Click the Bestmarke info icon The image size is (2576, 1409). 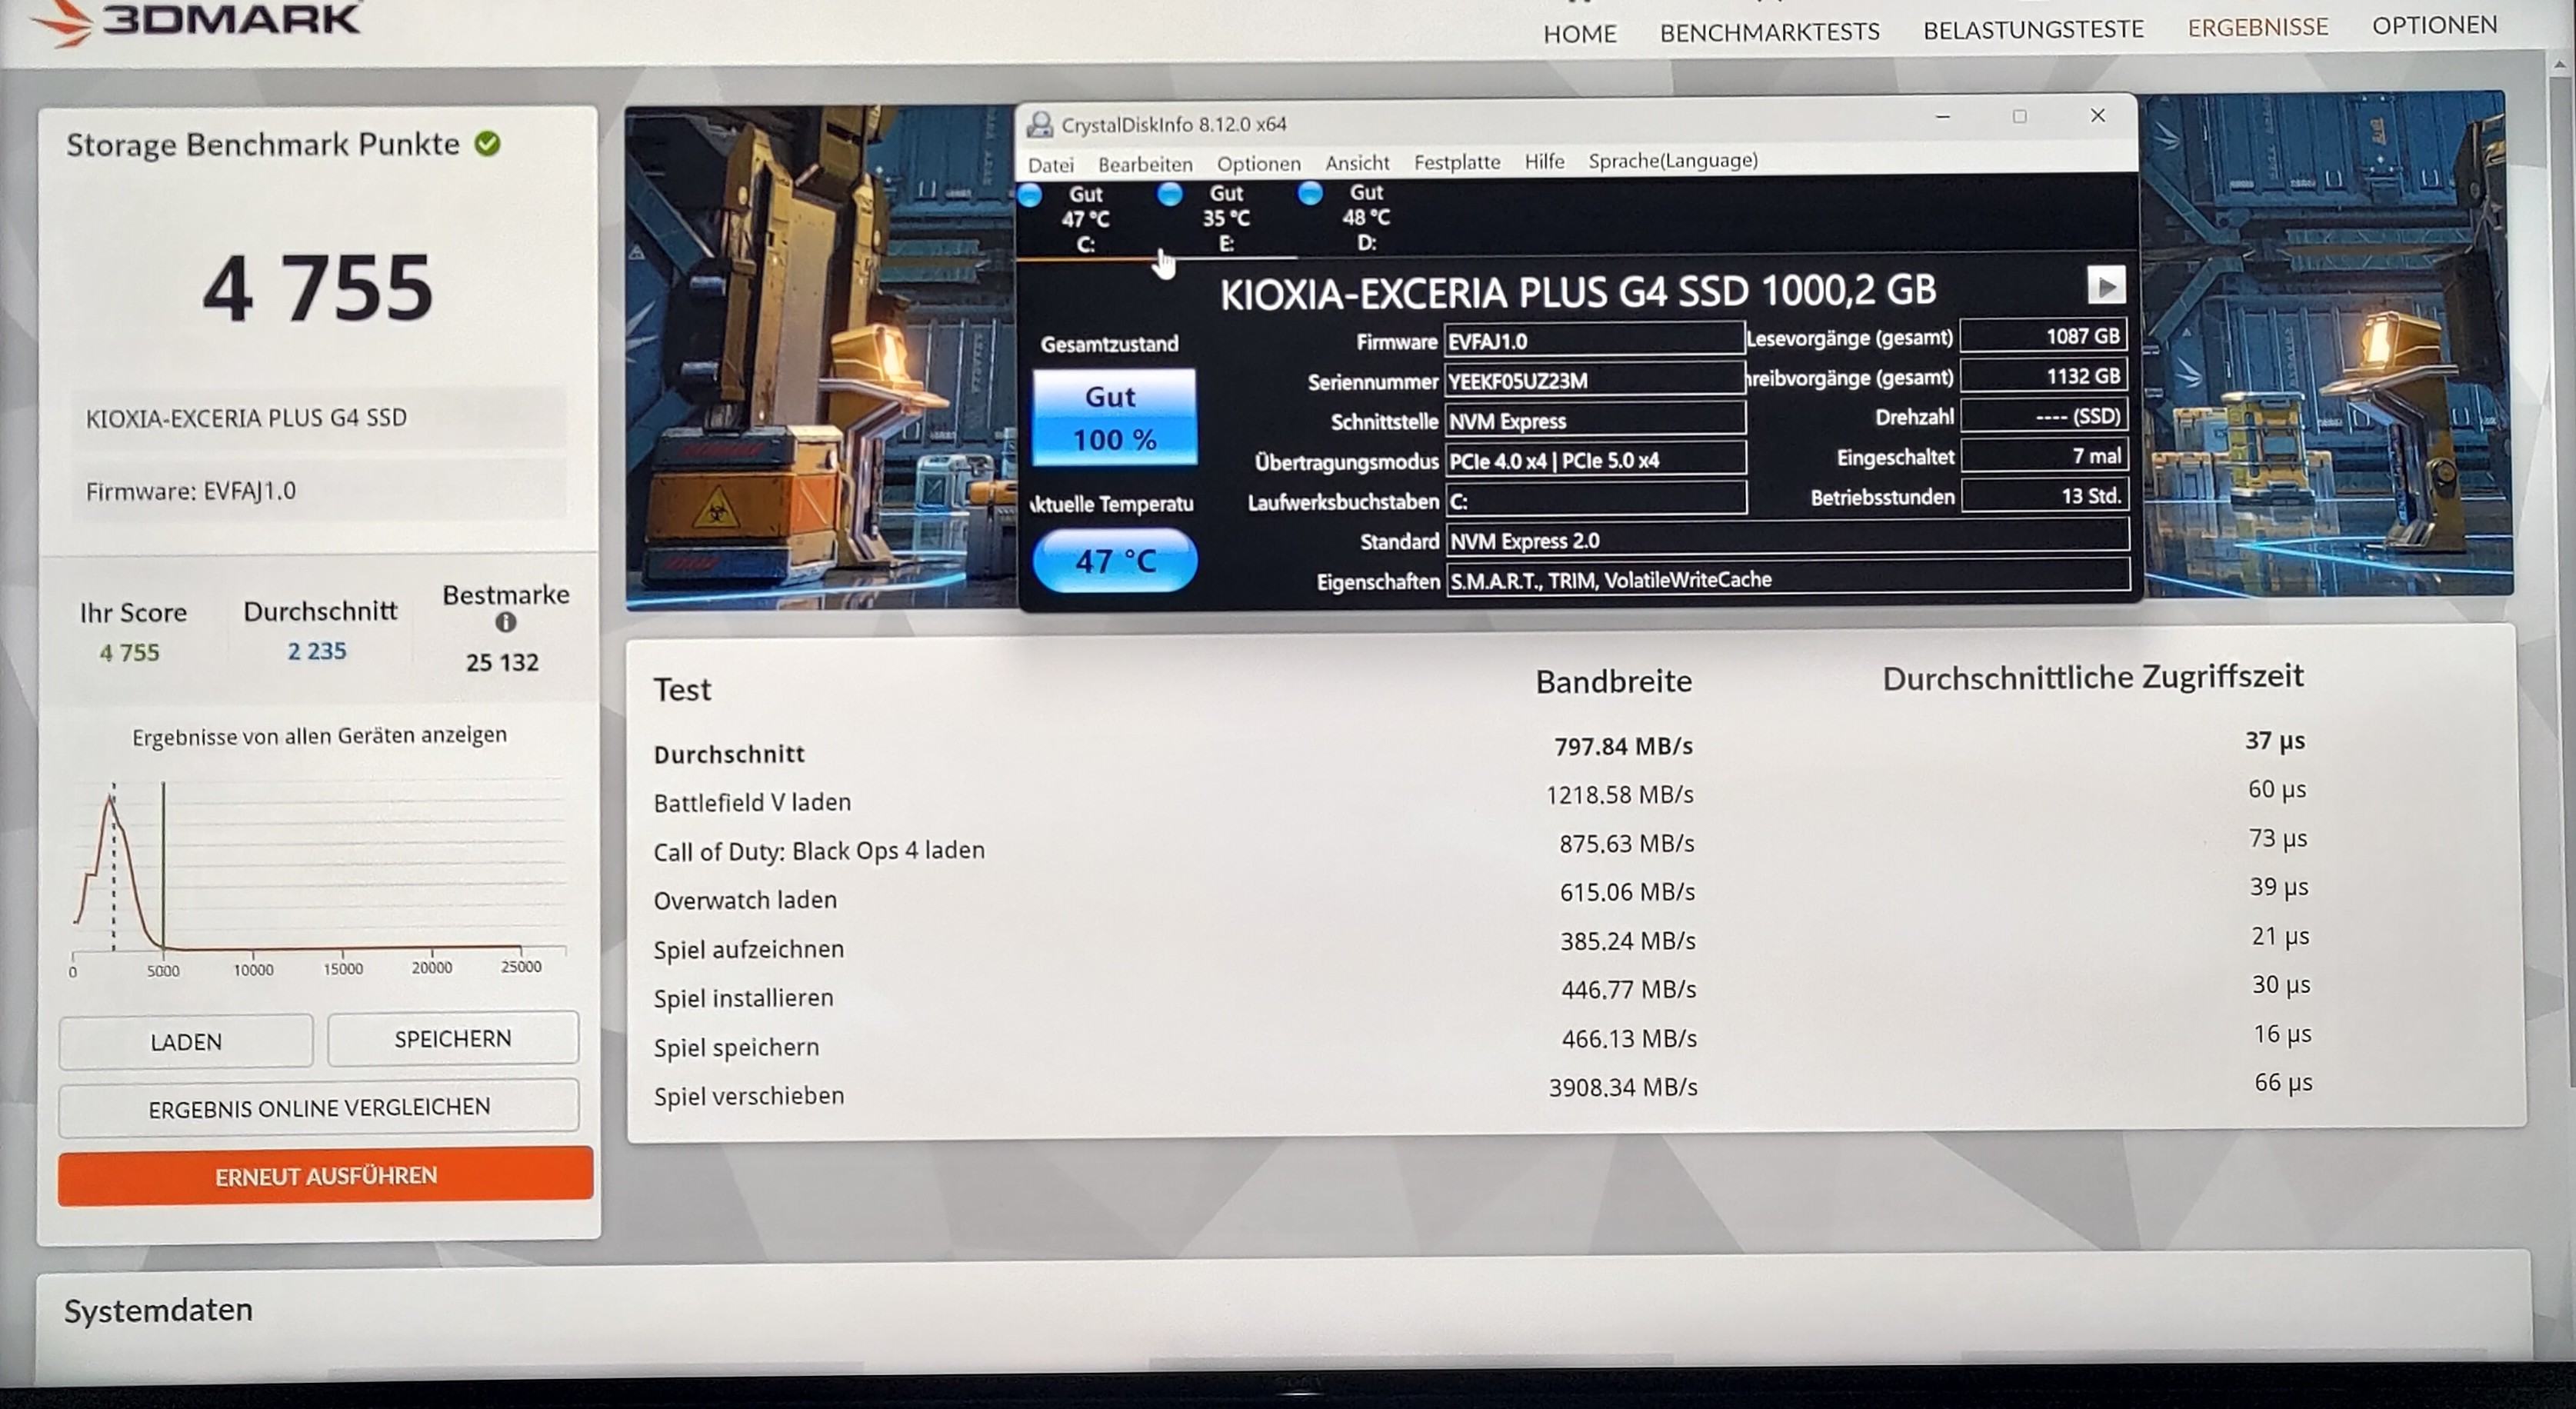(506, 622)
